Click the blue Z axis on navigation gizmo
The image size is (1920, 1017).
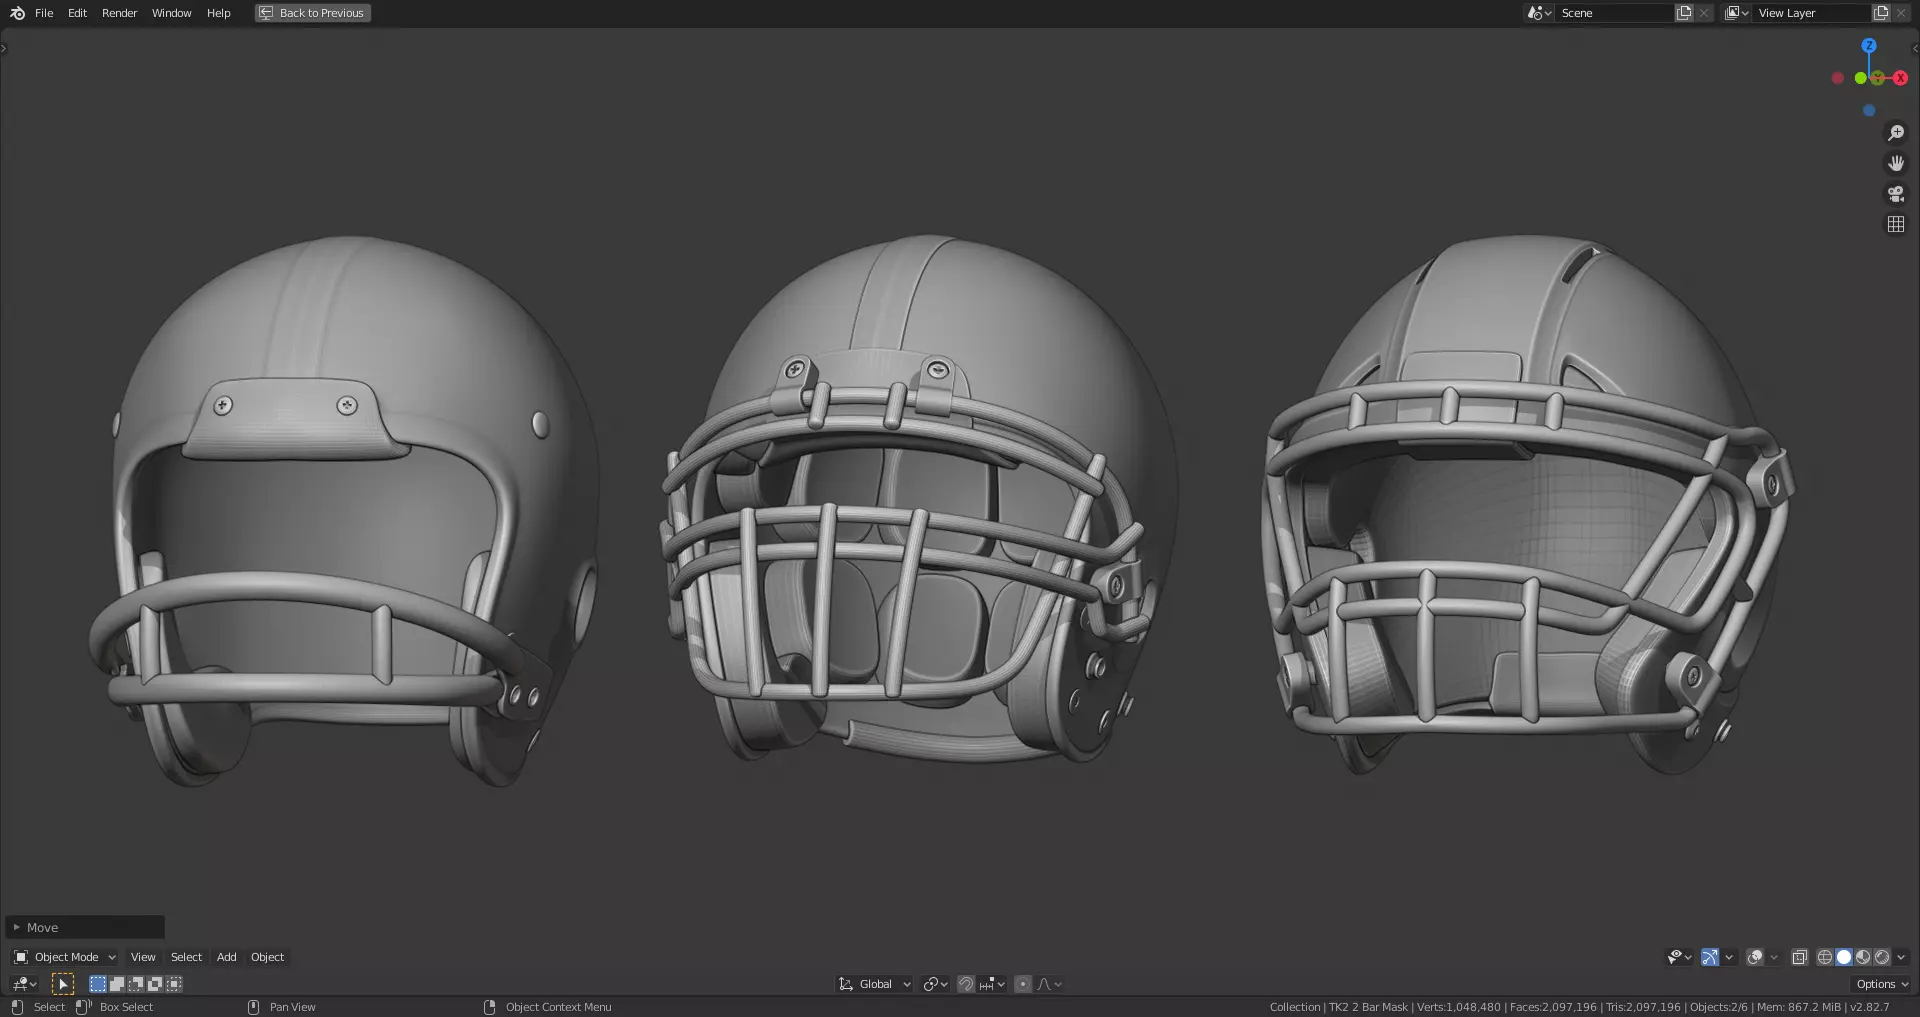(1869, 46)
